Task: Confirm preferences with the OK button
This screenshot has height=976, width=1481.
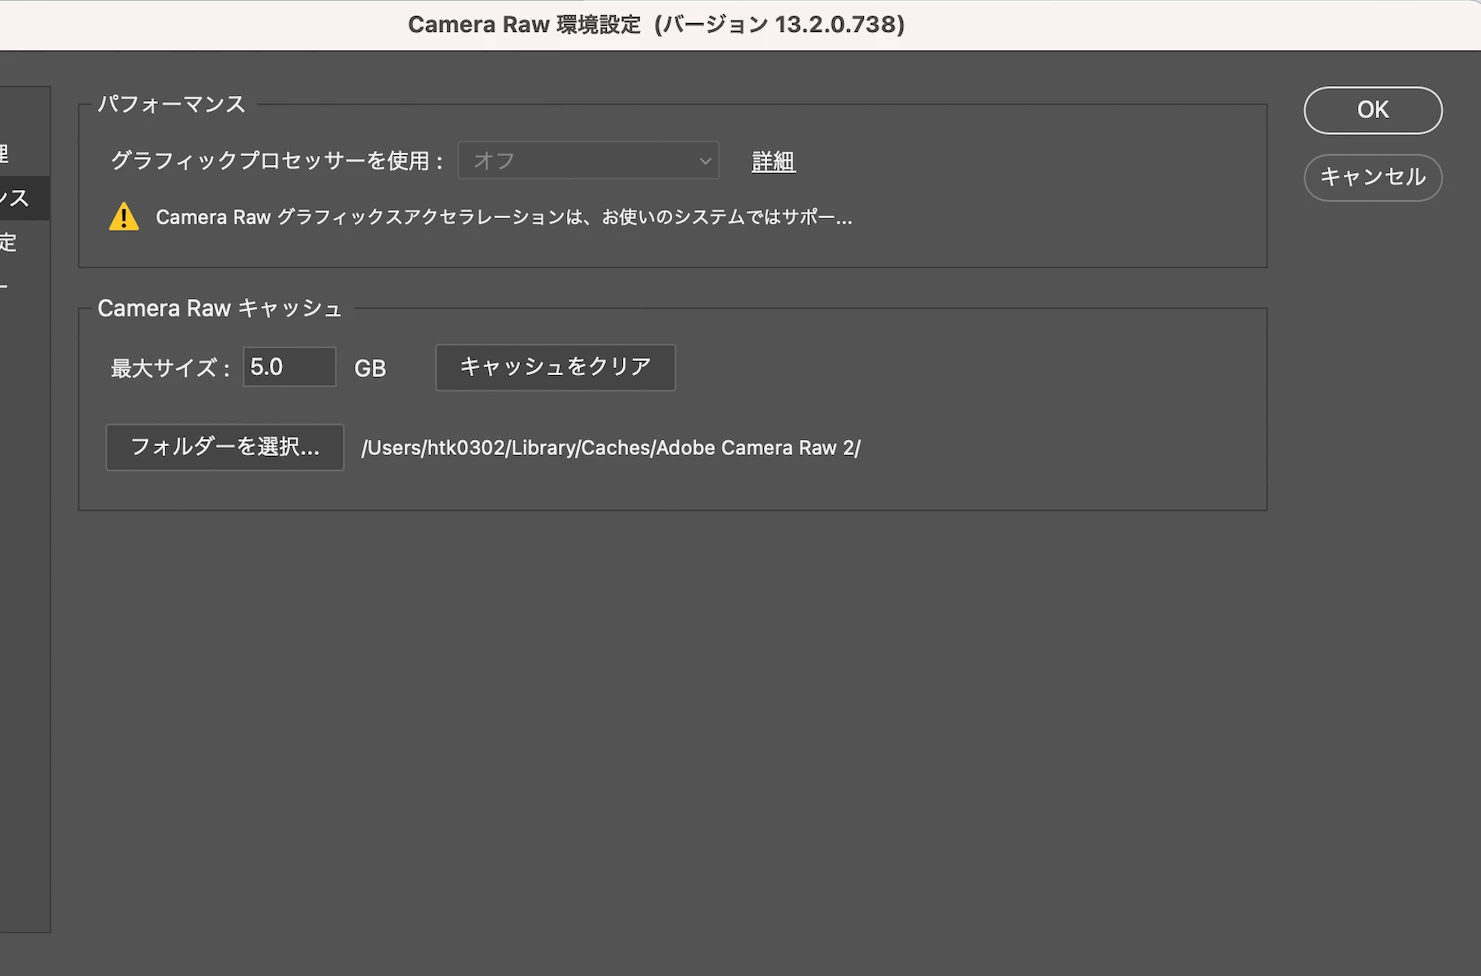Action: [x=1372, y=110]
